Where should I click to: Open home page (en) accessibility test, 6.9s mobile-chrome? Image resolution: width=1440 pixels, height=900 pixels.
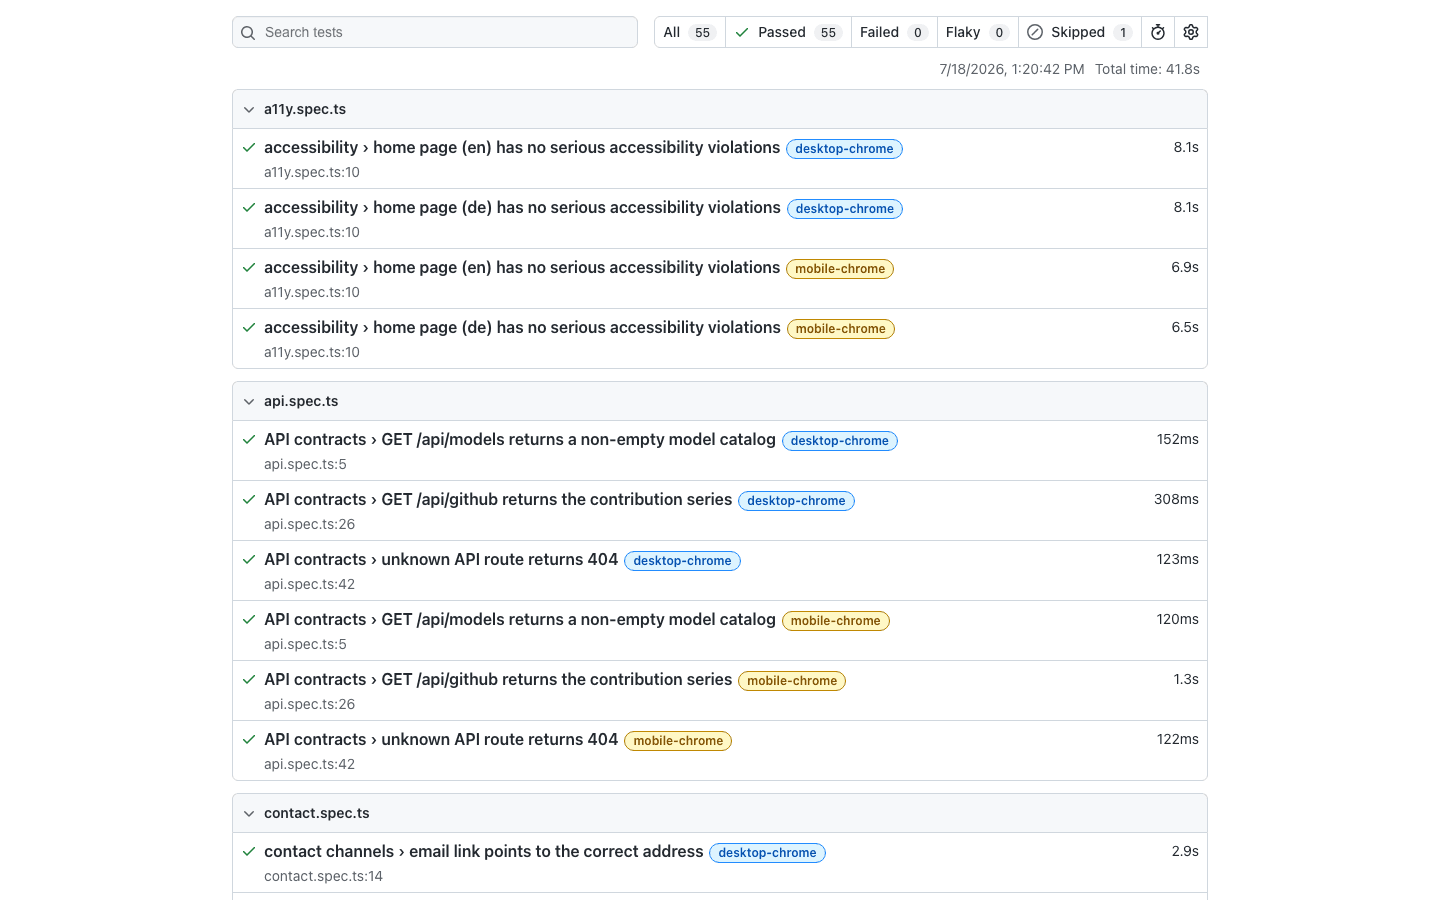click(521, 267)
